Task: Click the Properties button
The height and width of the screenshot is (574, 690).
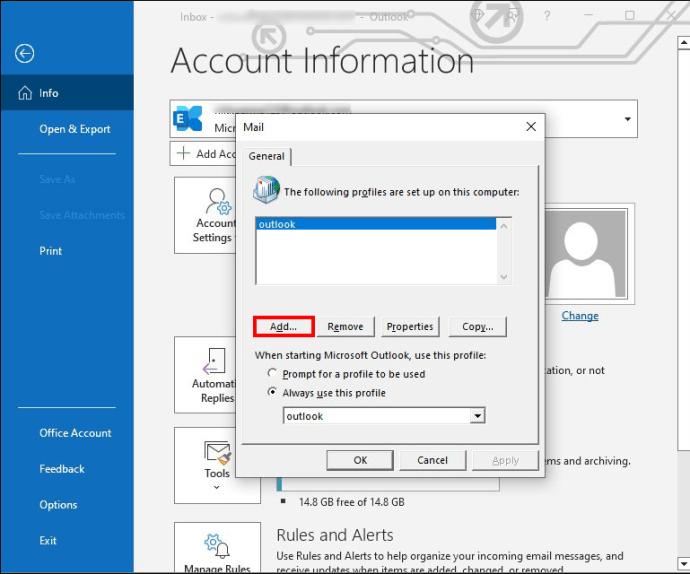Action: click(x=410, y=327)
